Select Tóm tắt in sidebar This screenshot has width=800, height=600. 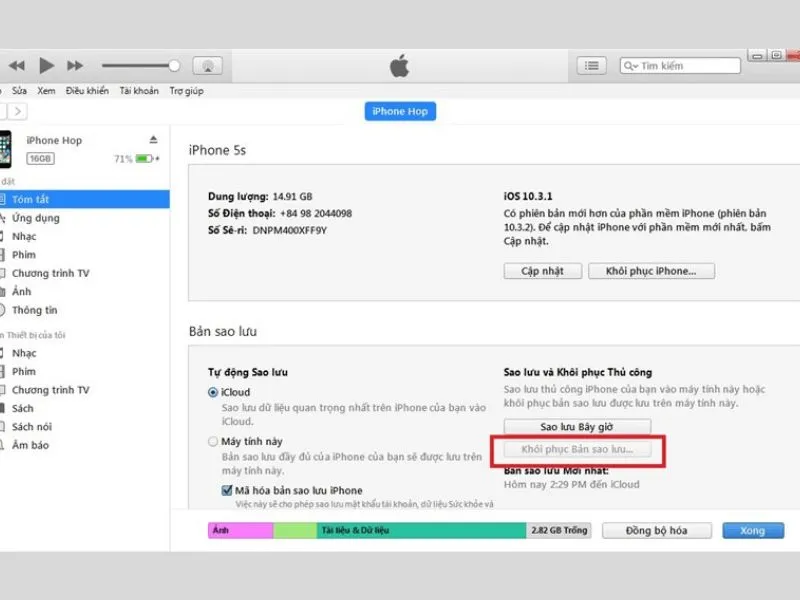[x=85, y=199]
